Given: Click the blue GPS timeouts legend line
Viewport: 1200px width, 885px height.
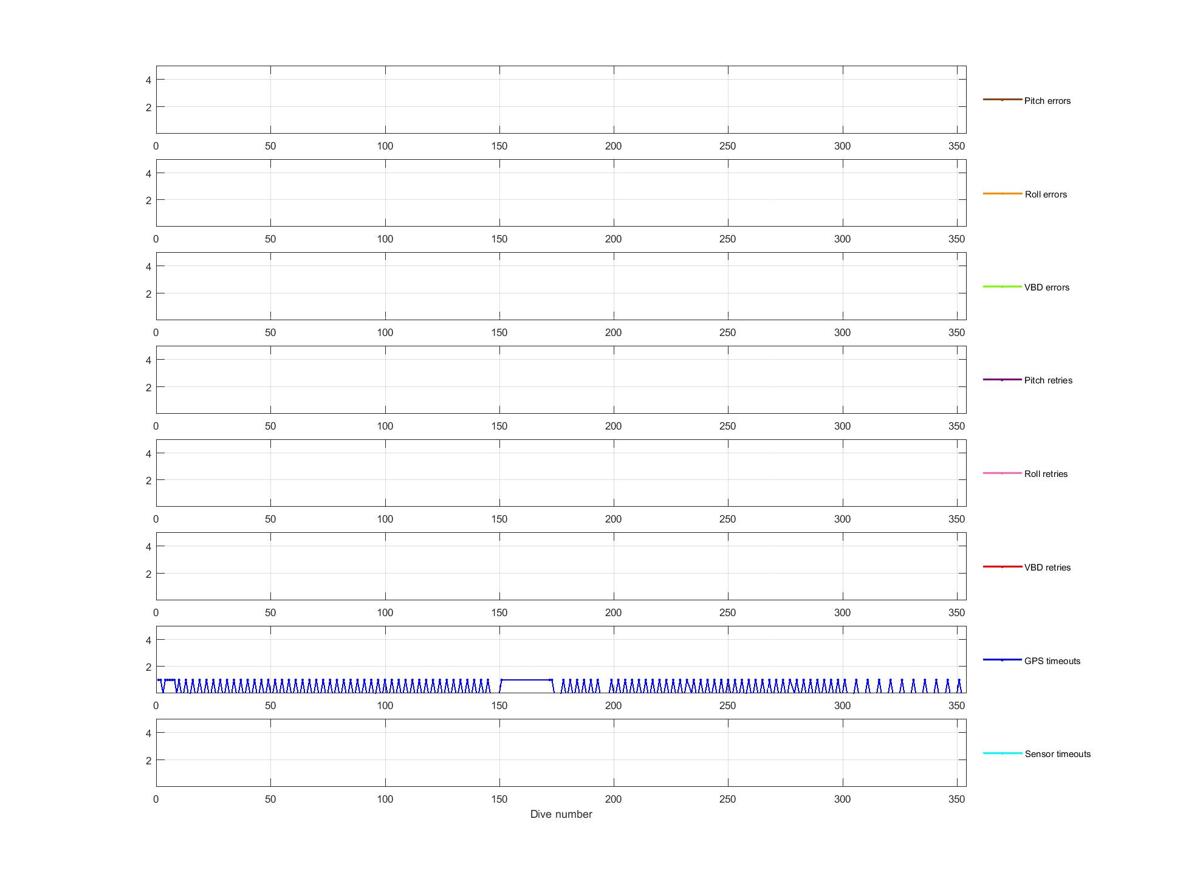Looking at the screenshot, I should coord(1002,660).
